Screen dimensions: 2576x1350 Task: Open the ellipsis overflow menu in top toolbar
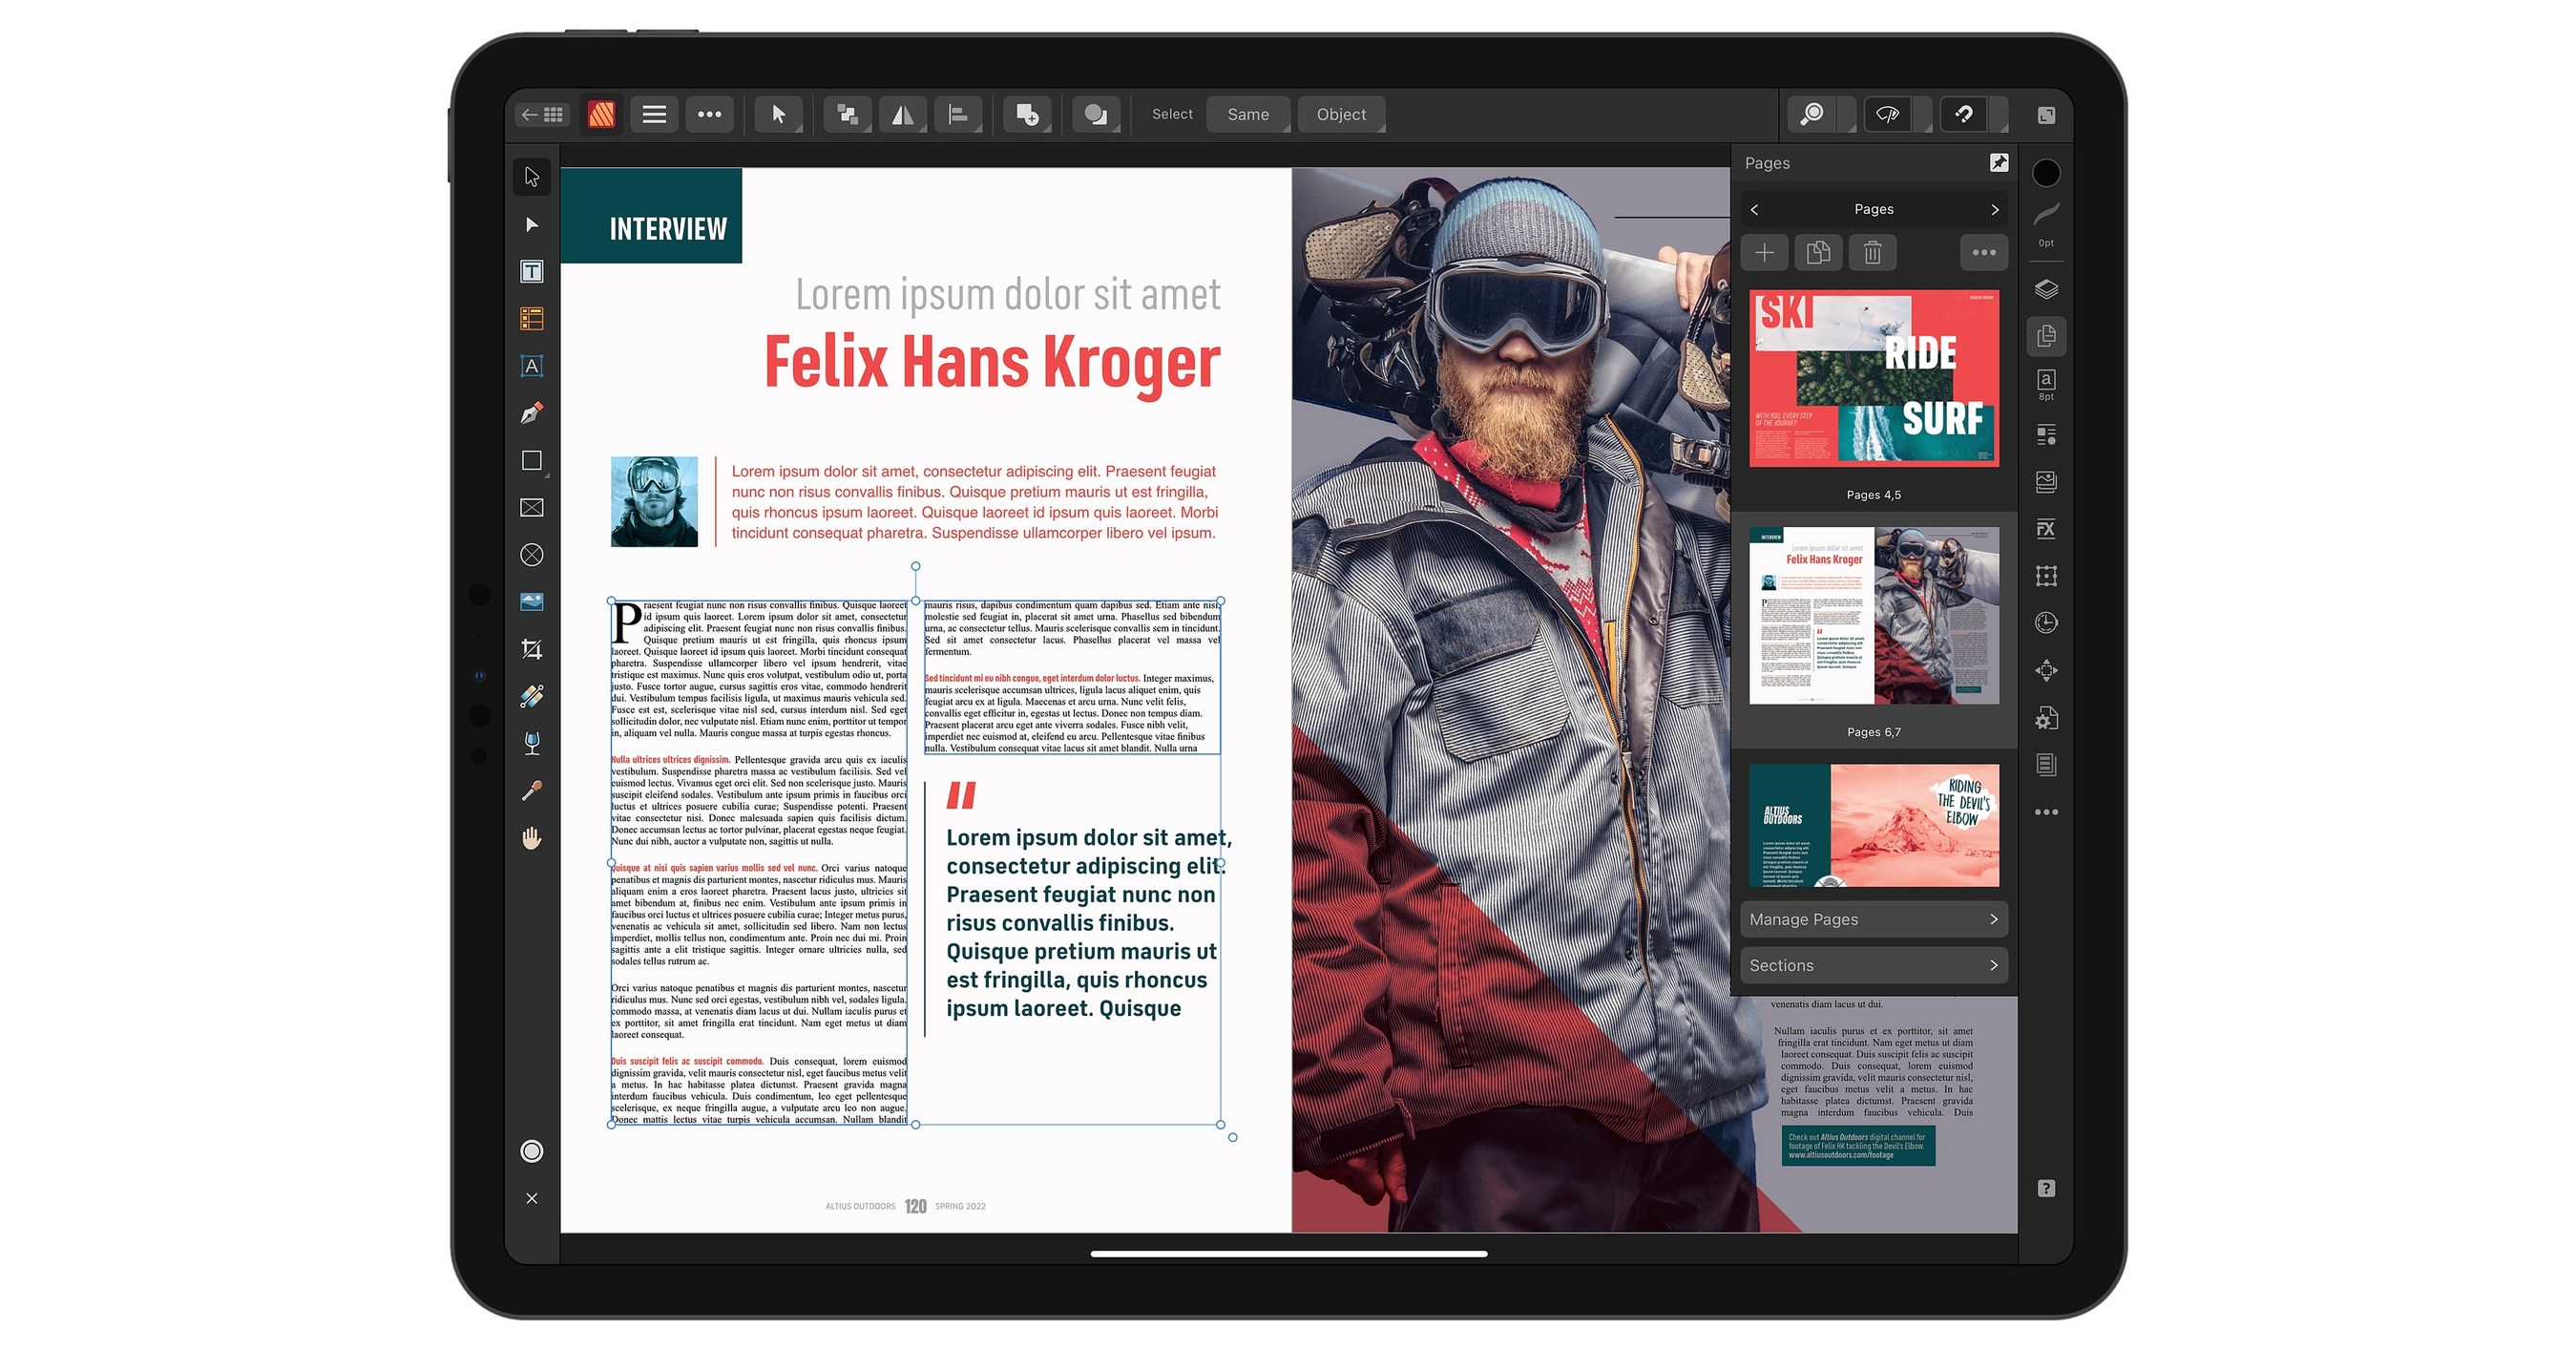pyautogui.click(x=710, y=114)
